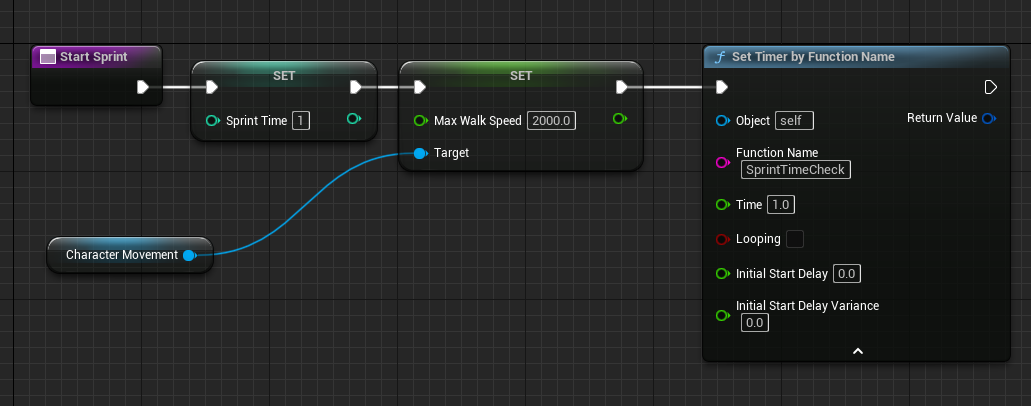
Task: Click the Object input pin
Action: click(x=723, y=120)
